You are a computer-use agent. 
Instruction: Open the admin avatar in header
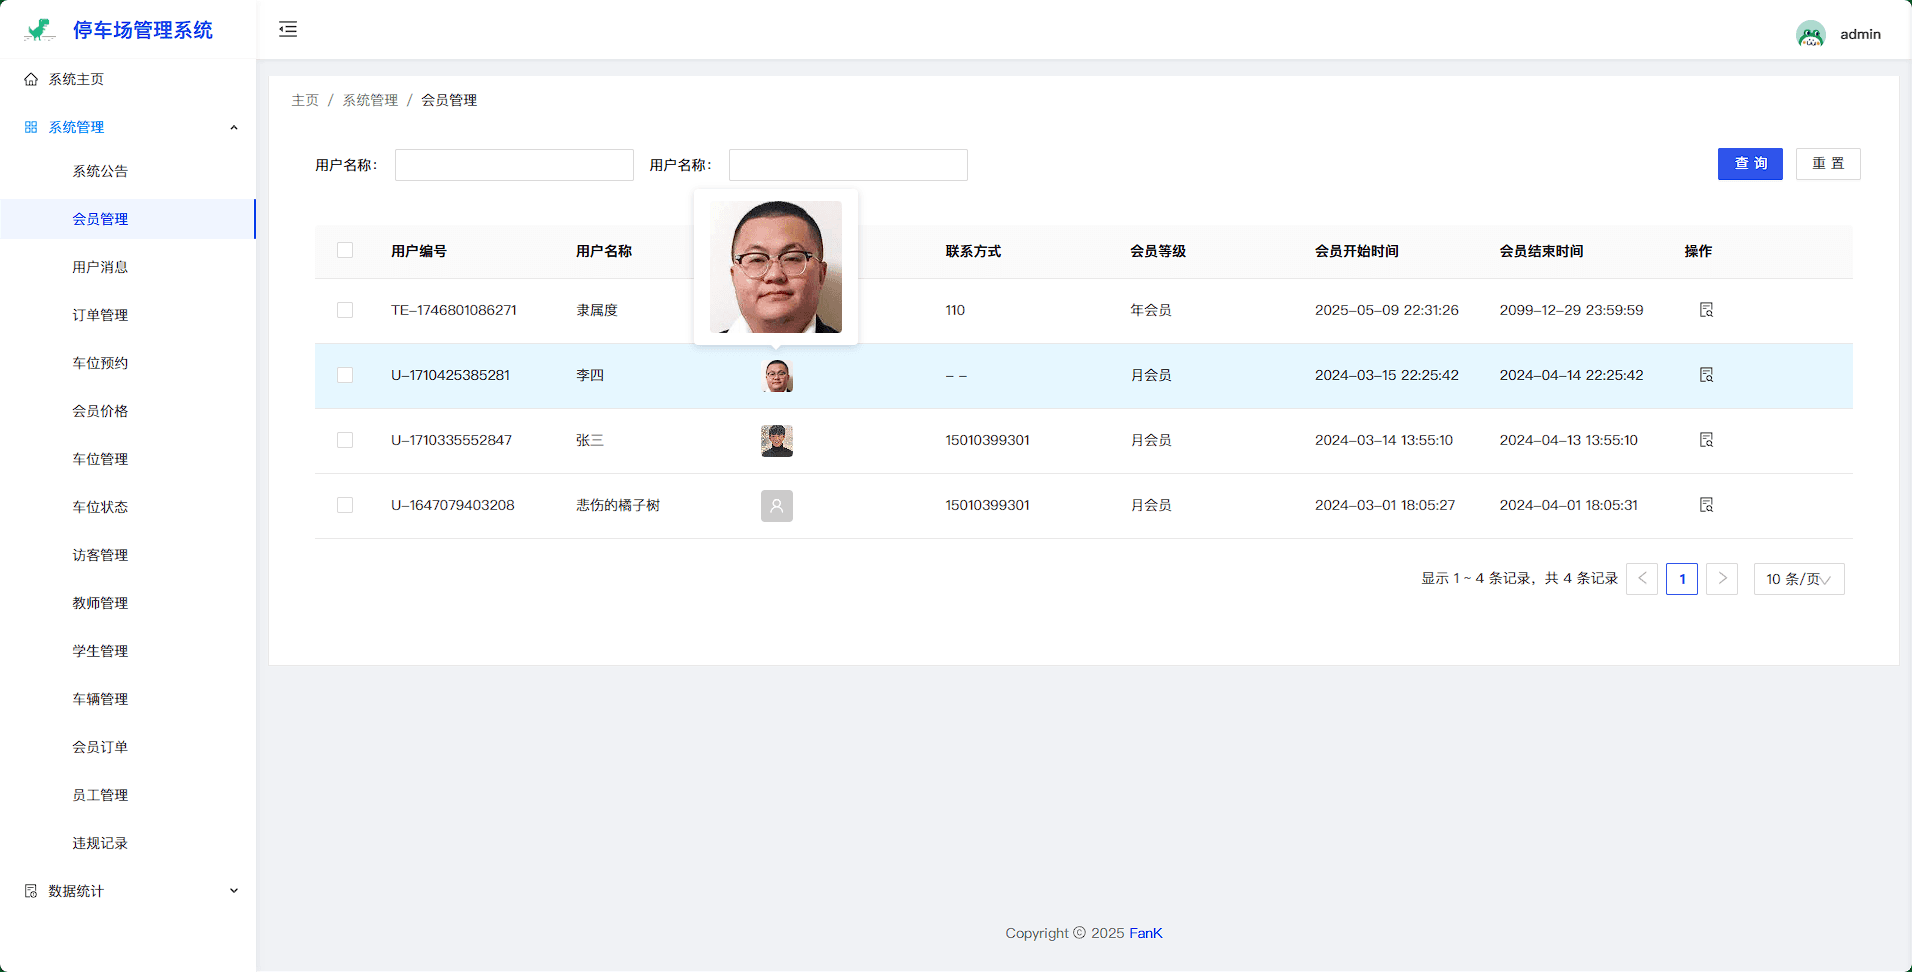pos(1810,34)
